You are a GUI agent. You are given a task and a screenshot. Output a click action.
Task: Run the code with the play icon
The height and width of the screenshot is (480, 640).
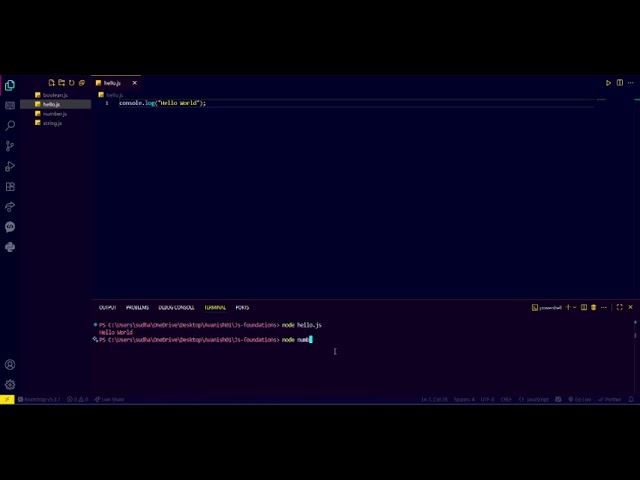608,83
